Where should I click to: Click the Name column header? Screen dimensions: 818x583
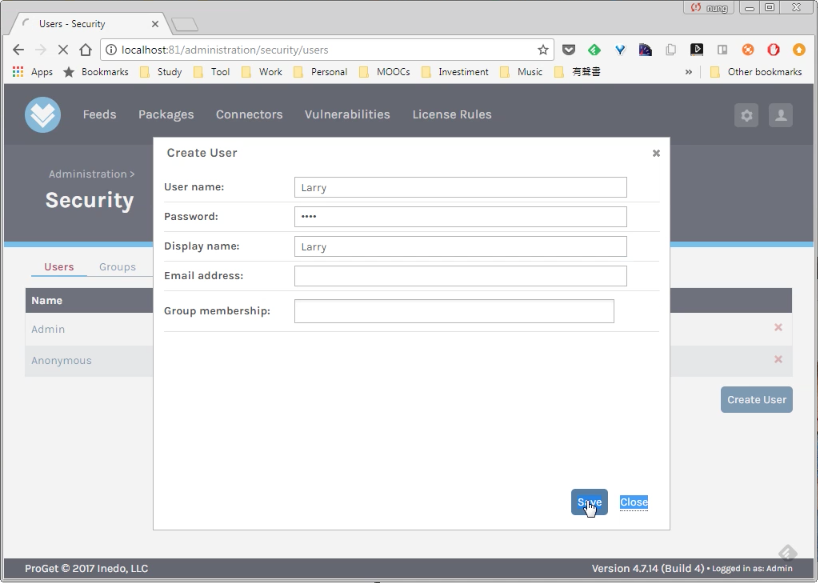coord(46,300)
